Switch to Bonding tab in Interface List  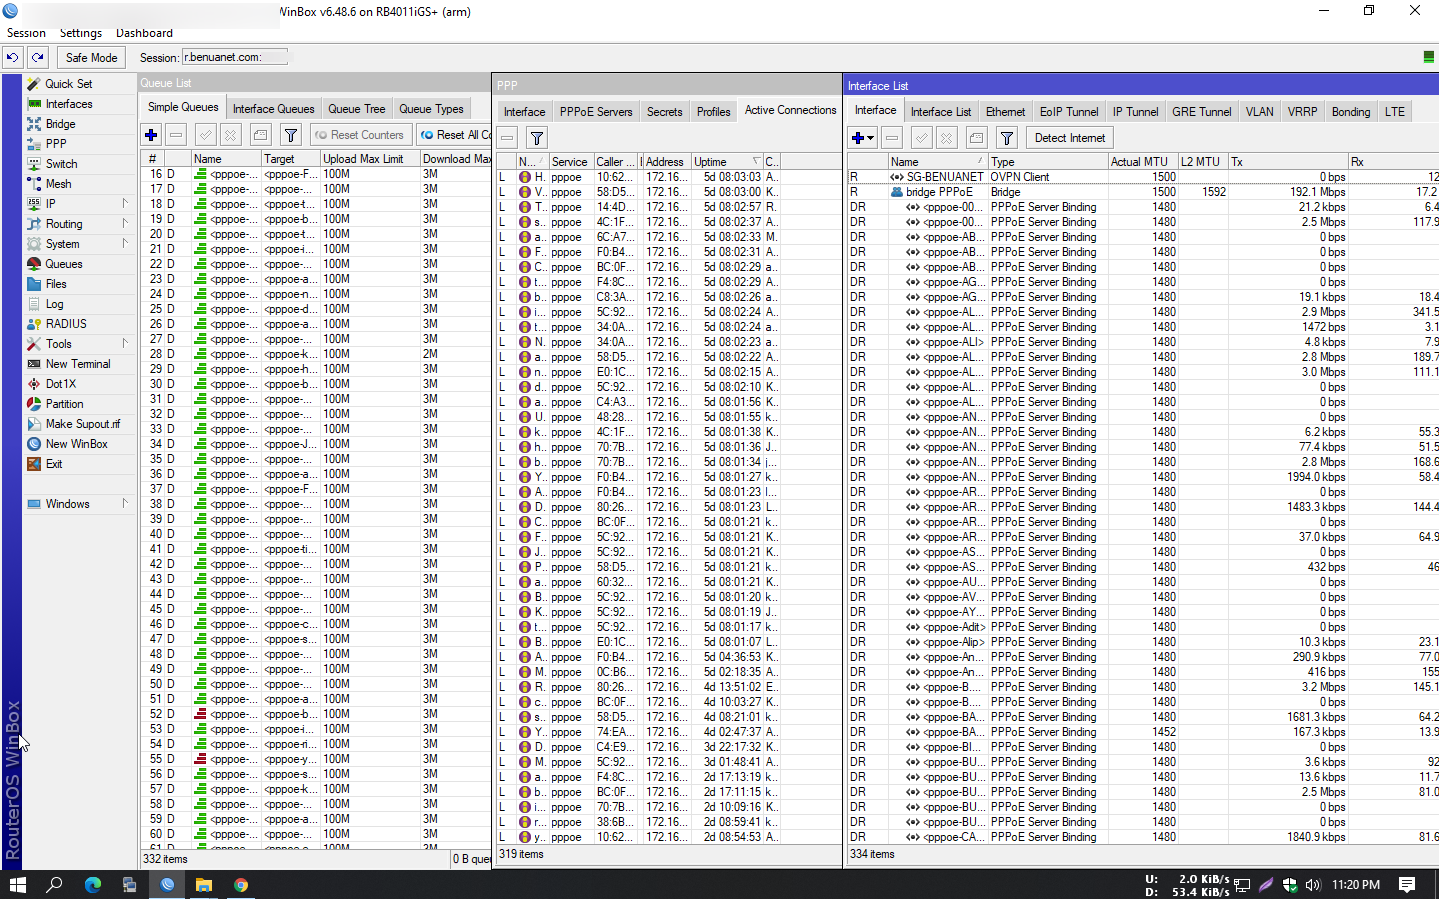(1350, 112)
